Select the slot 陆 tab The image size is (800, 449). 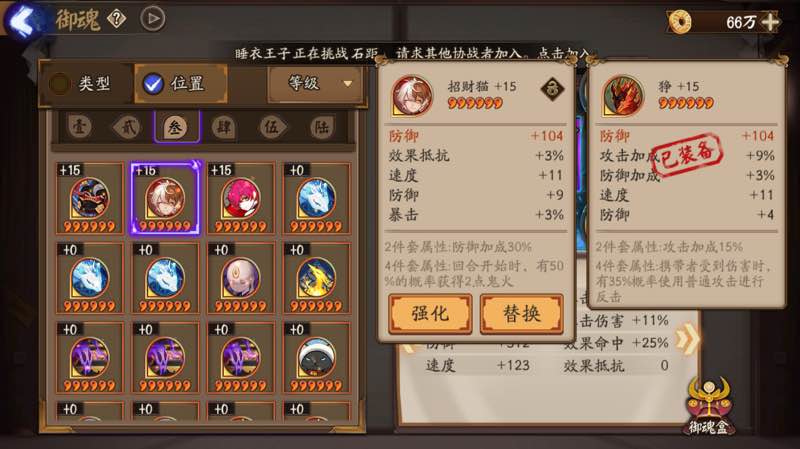[x=321, y=127]
